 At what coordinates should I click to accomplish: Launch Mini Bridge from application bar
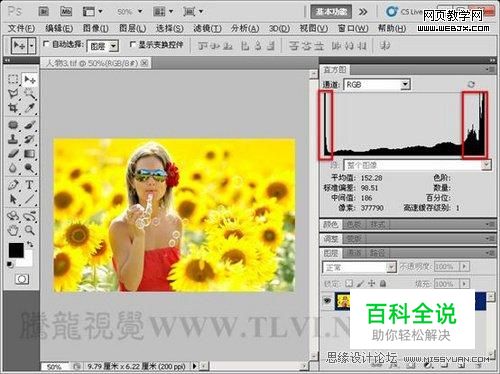(66, 12)
